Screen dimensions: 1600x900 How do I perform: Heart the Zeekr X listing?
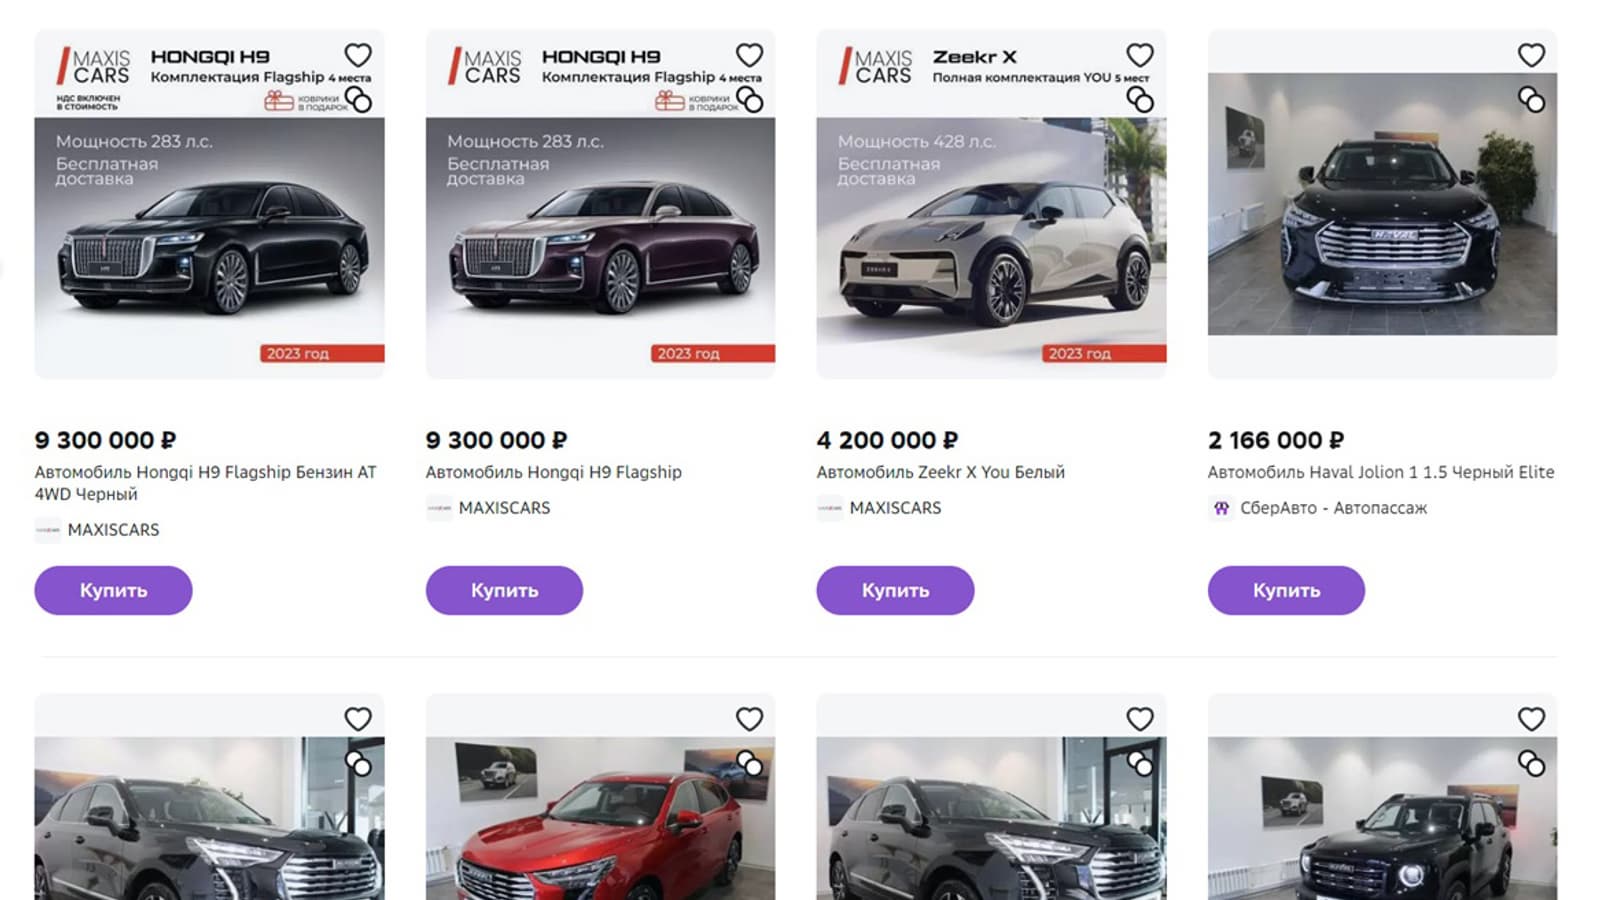(1140, 55)
